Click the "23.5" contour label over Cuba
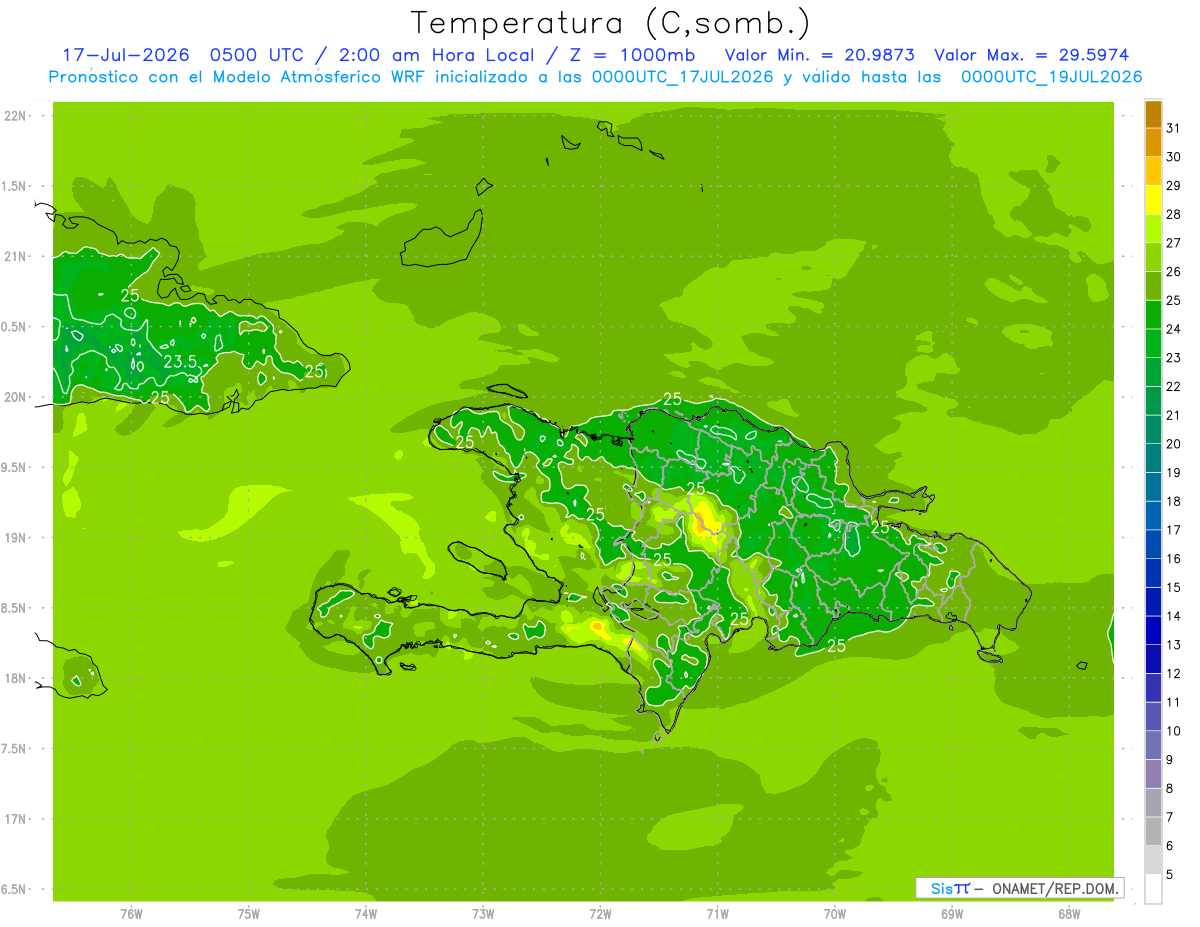 [180, 362]
